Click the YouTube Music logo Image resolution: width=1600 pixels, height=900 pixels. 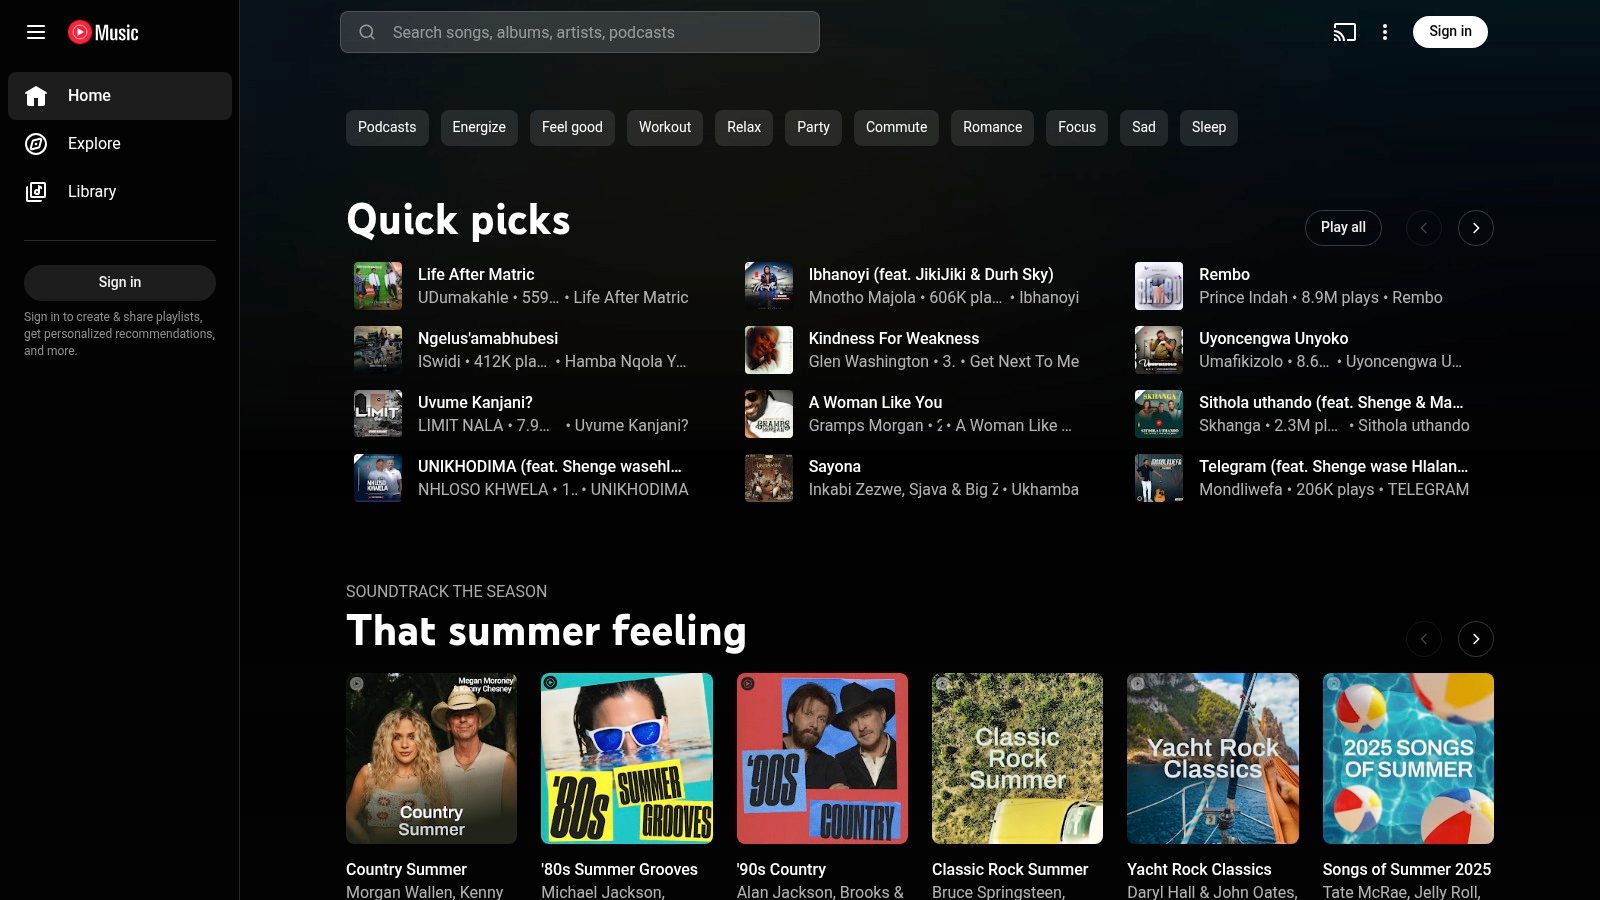point(103,32)
